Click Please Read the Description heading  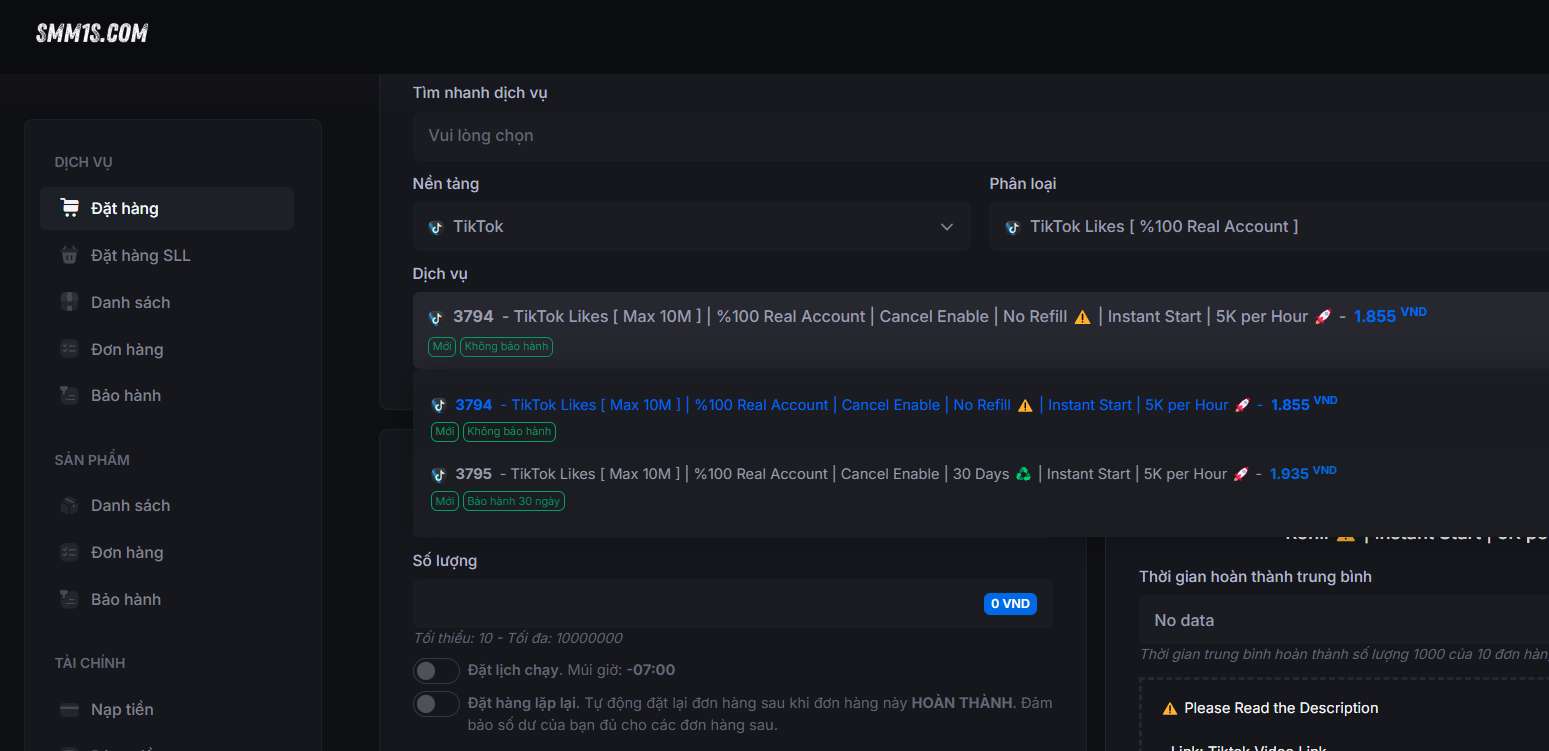click(1281, 708)
